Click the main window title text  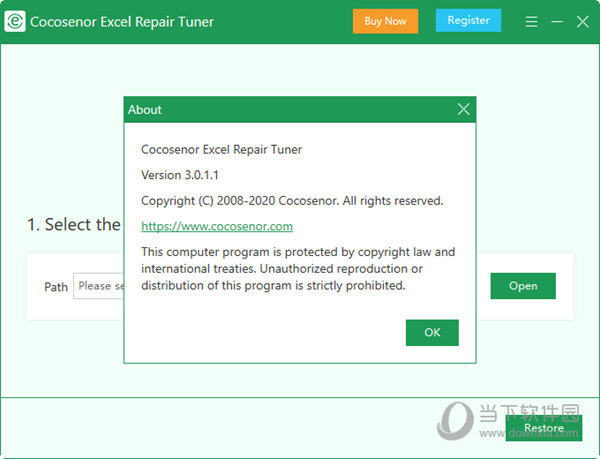pyautogui.click(x=122, y=22)
